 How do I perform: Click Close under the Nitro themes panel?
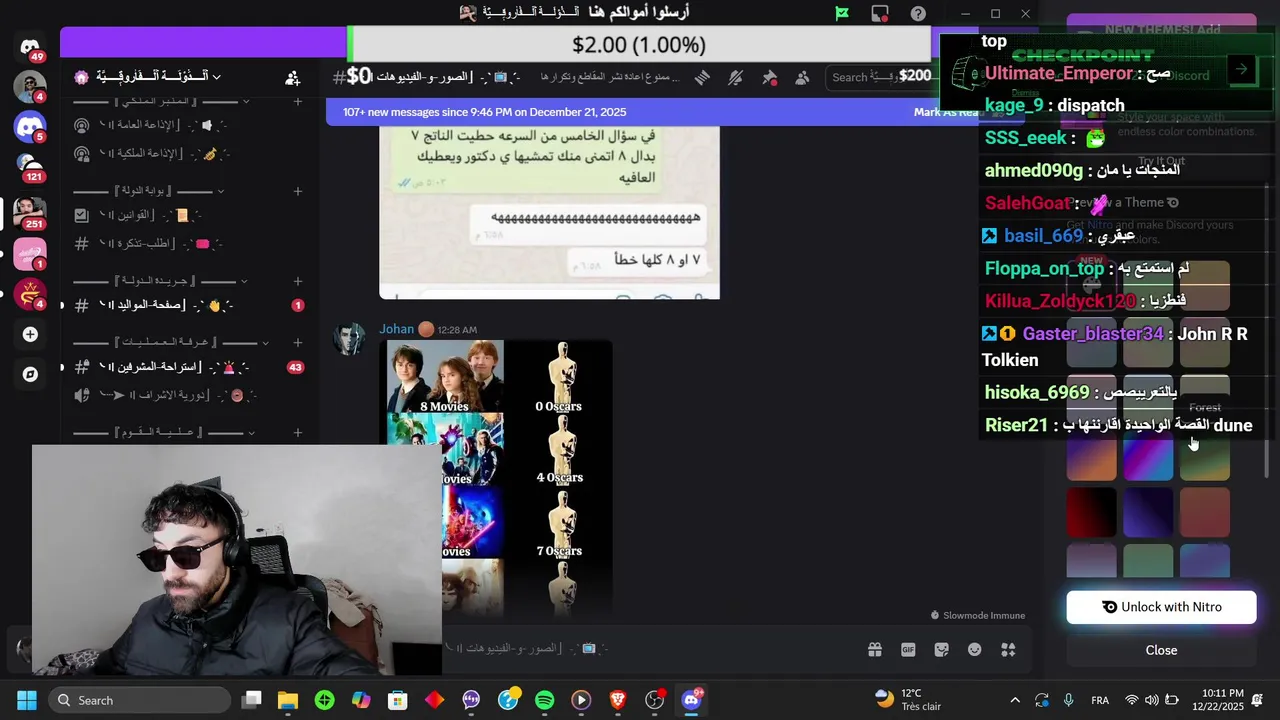click(x=1161, y=650)
